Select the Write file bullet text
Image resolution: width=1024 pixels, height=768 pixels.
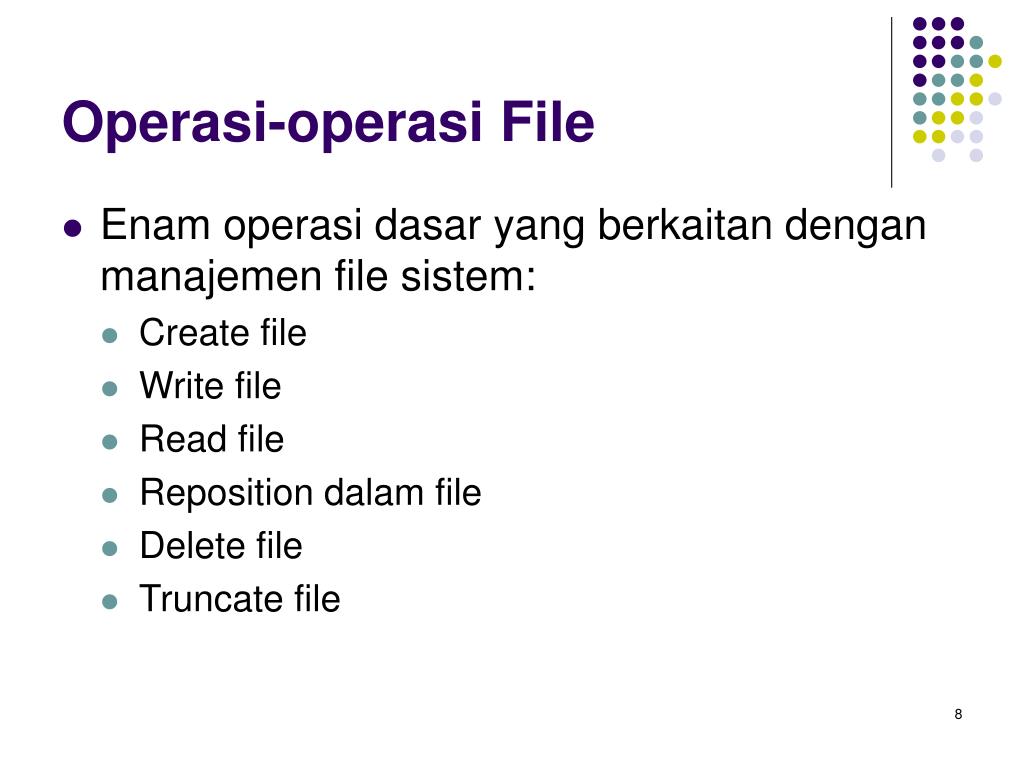[x=210, y=385]
